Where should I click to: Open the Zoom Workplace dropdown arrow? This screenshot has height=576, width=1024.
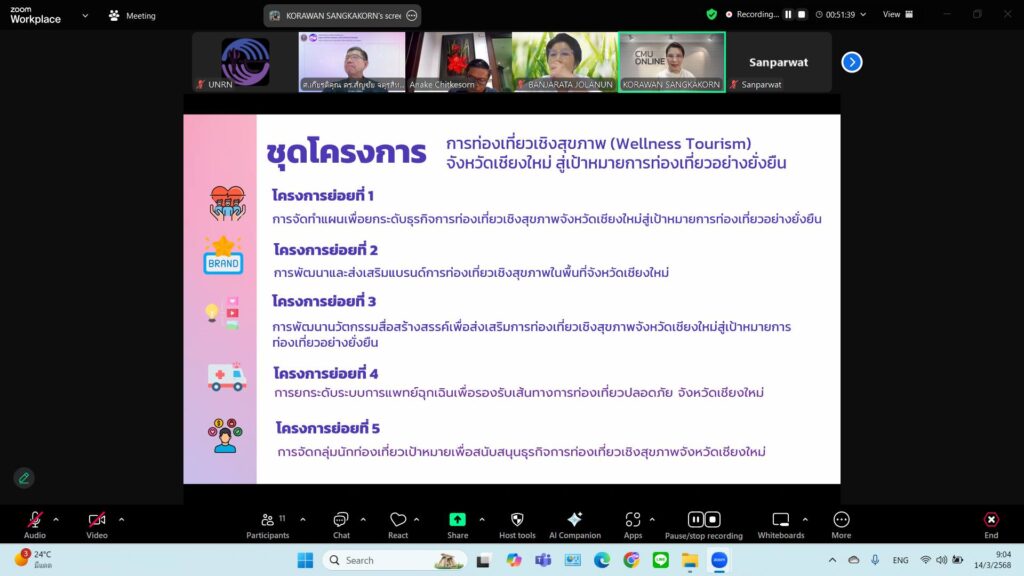coord(84,16)
